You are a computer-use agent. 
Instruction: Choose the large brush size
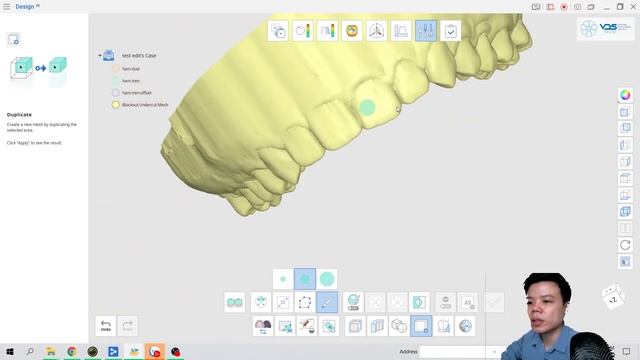[327, 279]
